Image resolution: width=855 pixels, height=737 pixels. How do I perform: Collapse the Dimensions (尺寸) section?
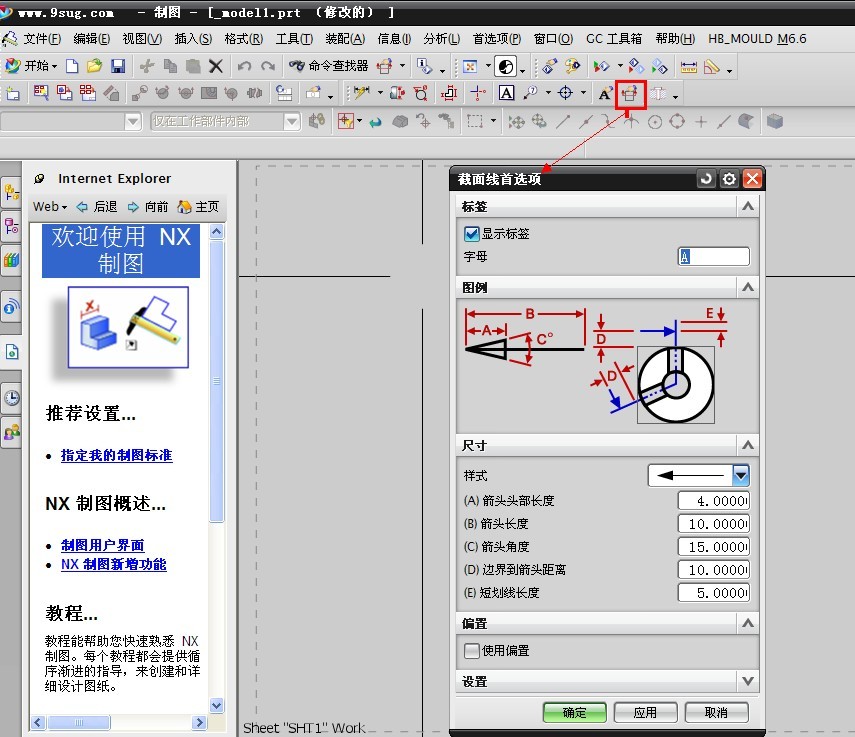coord(748,445)
